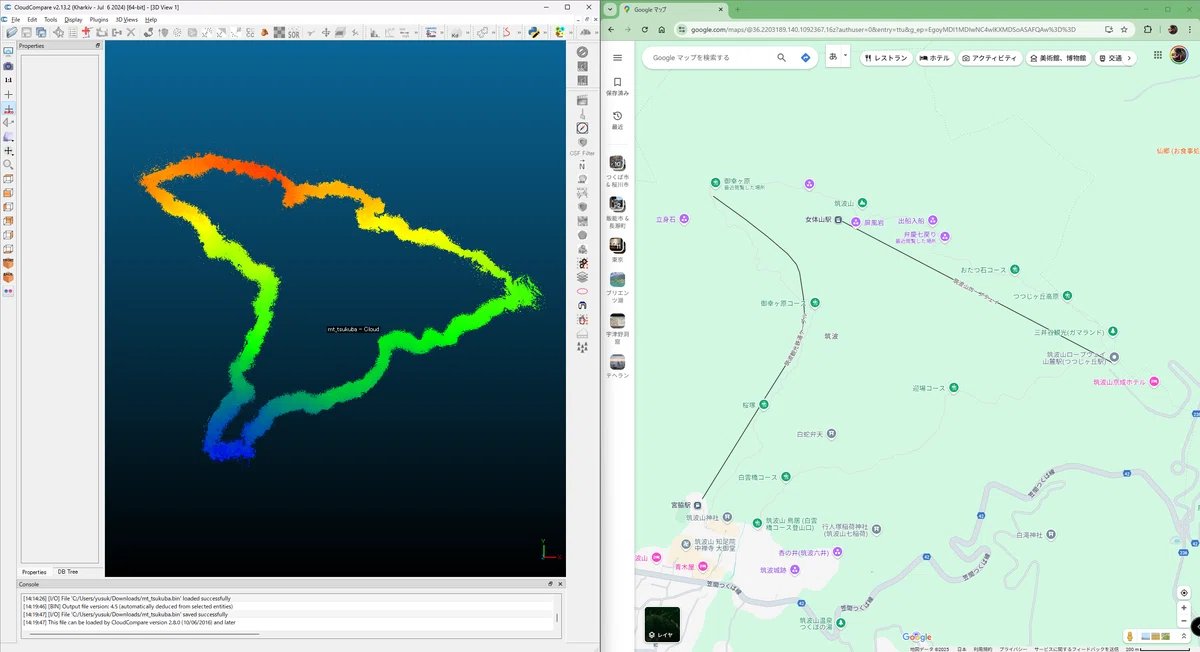Click the trees plugin icon in the right toolbar

582,346
